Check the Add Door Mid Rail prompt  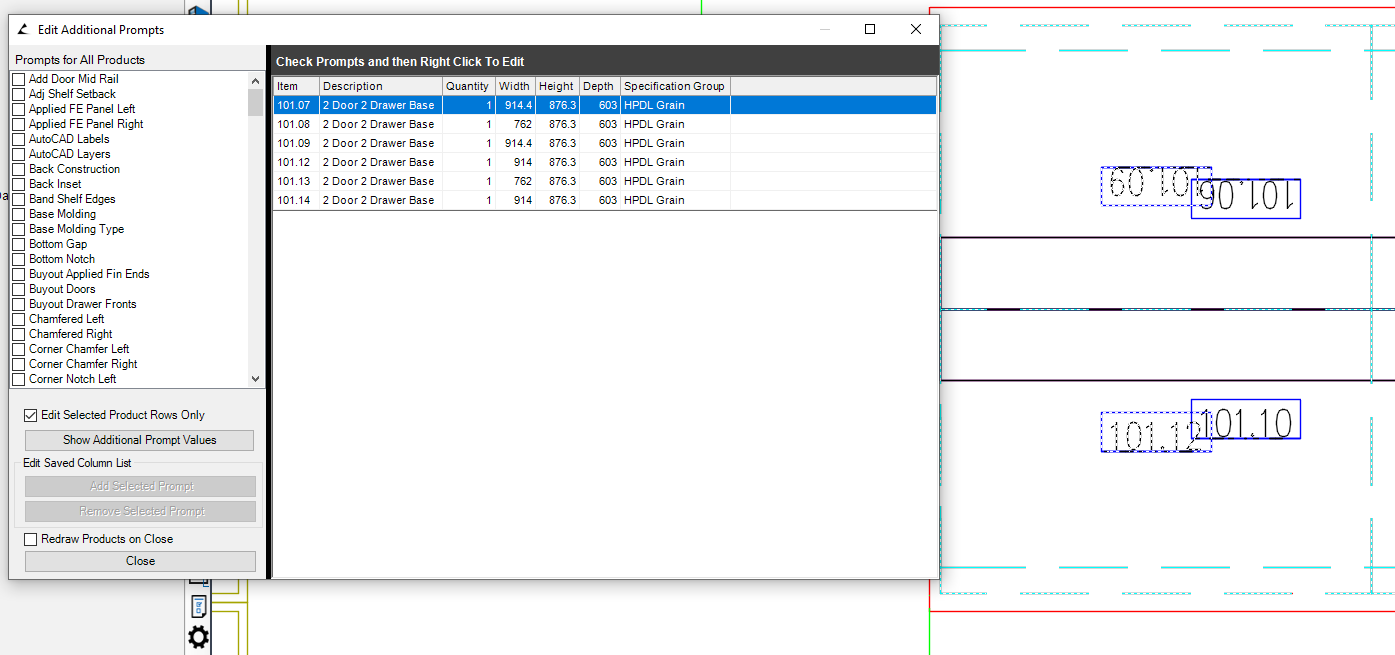coord(18,79)
